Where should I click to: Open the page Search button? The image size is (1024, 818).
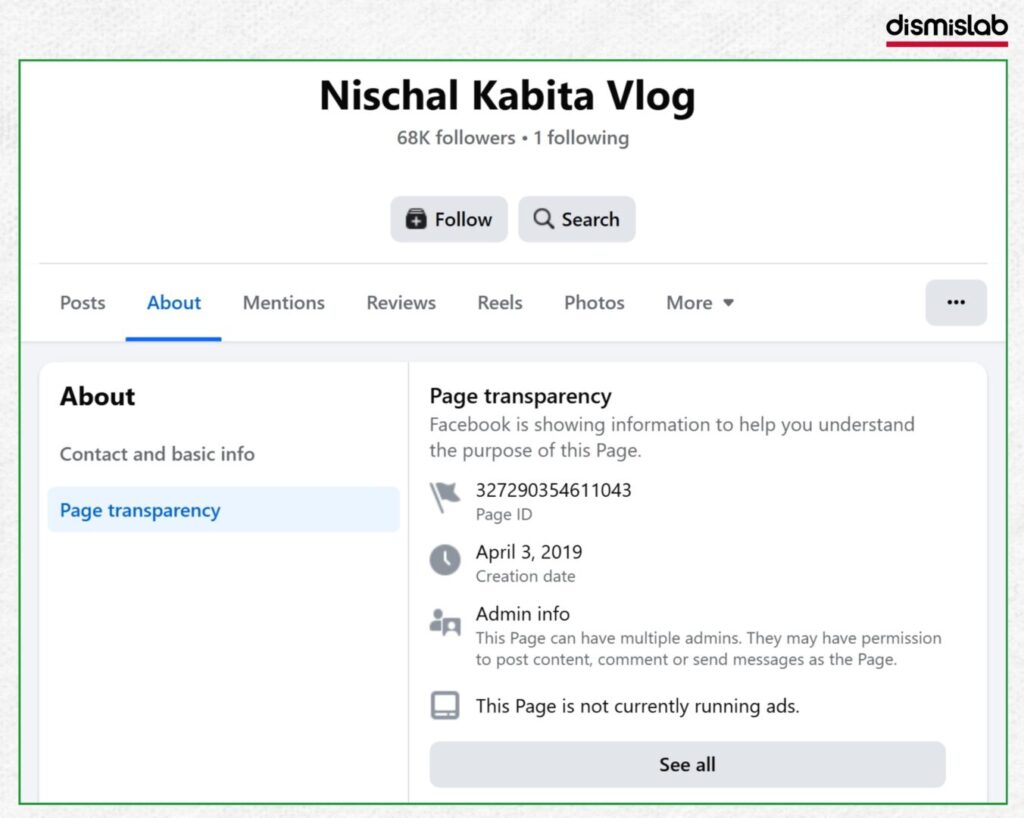(577, 219)
